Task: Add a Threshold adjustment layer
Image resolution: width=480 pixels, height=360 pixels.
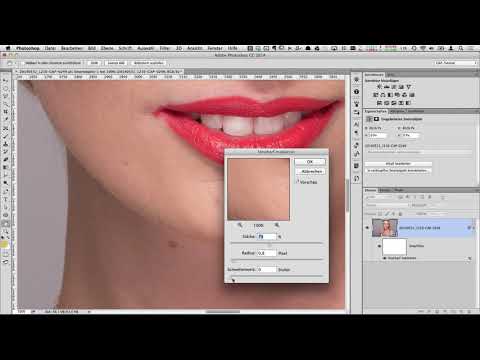Action: click(394, 103)
